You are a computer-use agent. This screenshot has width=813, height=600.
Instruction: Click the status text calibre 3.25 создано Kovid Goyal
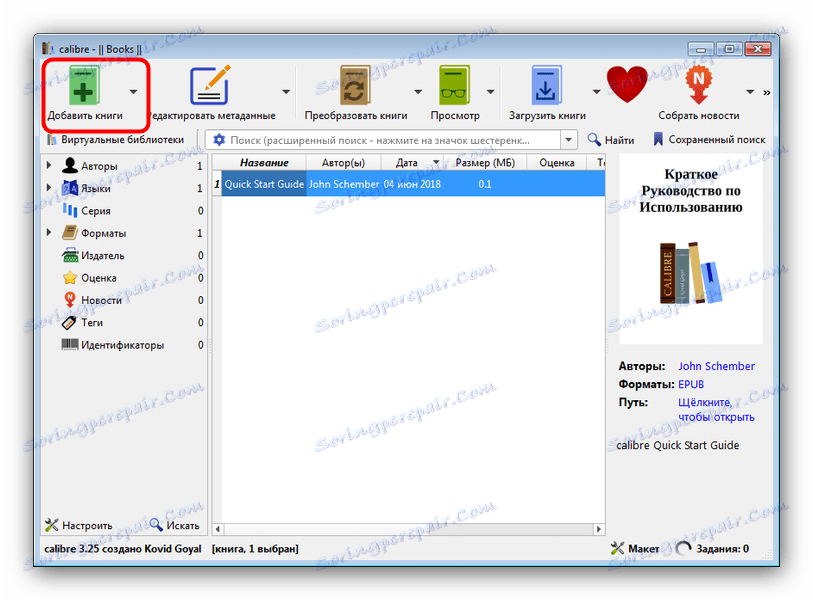pyautogui.click(x=123, y=549)
